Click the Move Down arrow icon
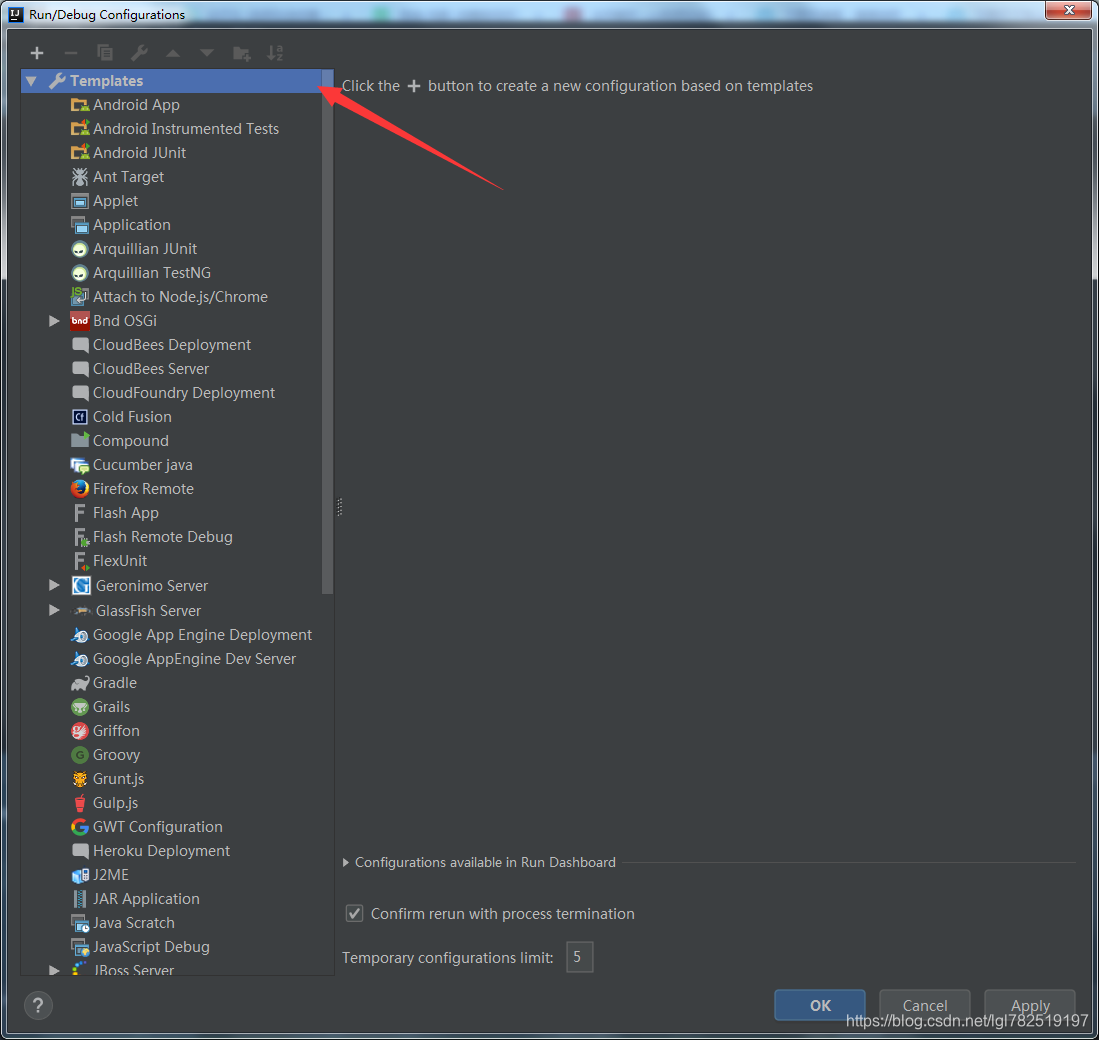 coord(207,53)
